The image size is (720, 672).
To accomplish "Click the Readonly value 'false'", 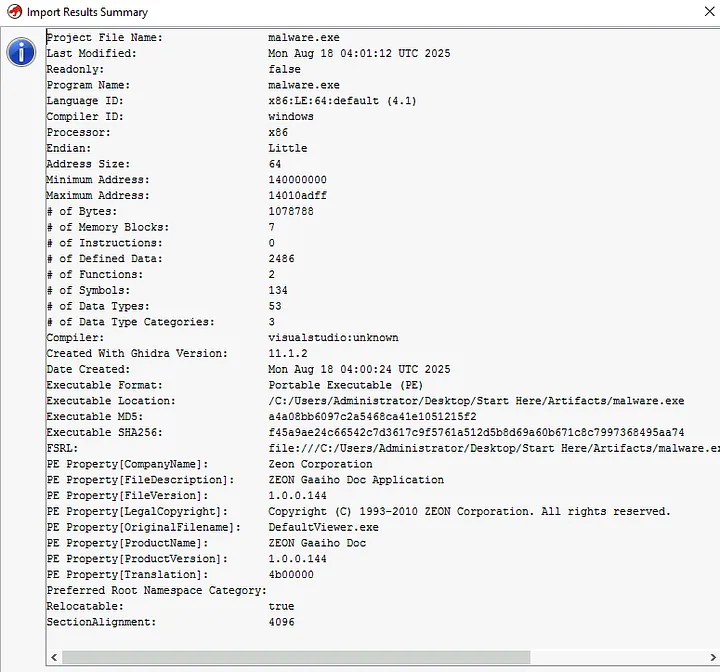I will [285, 69].
